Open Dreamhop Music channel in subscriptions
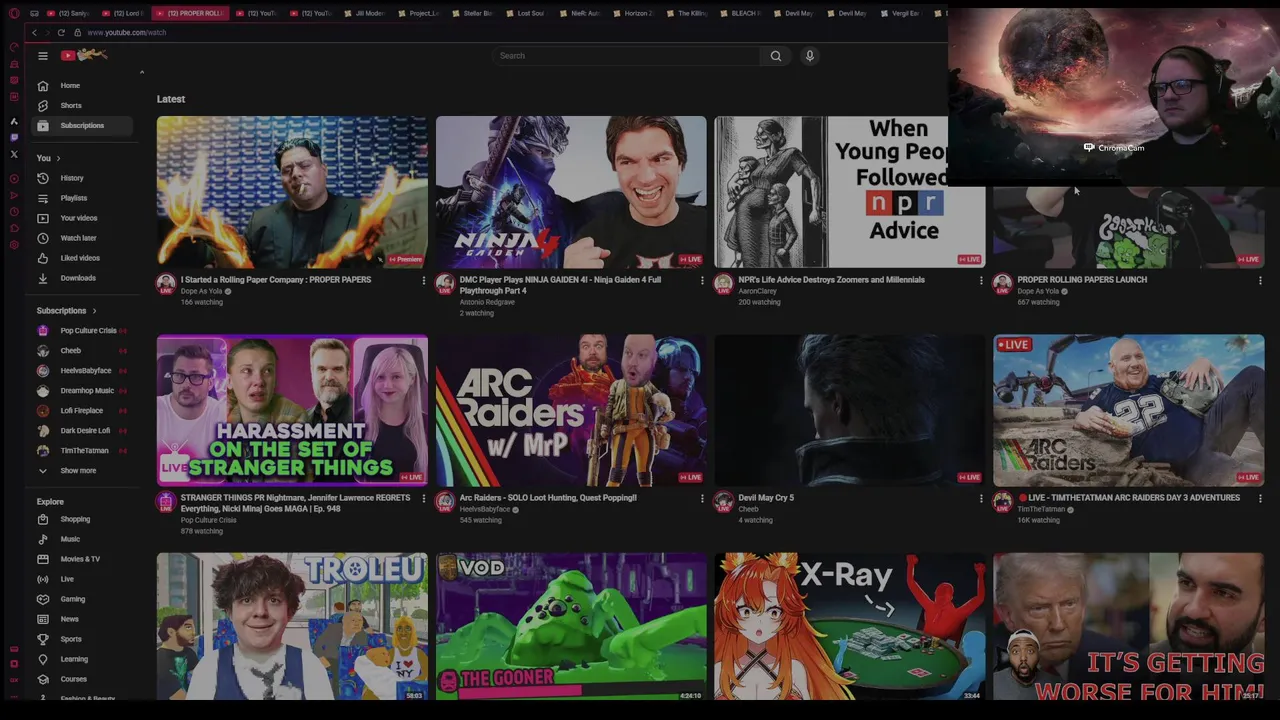 (x=84, y=391)
